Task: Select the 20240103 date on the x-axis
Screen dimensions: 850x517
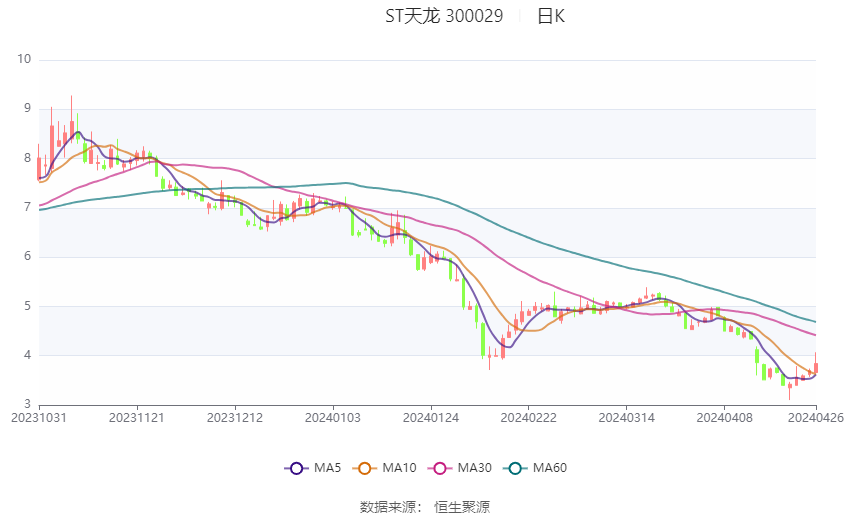Action: 332,417
